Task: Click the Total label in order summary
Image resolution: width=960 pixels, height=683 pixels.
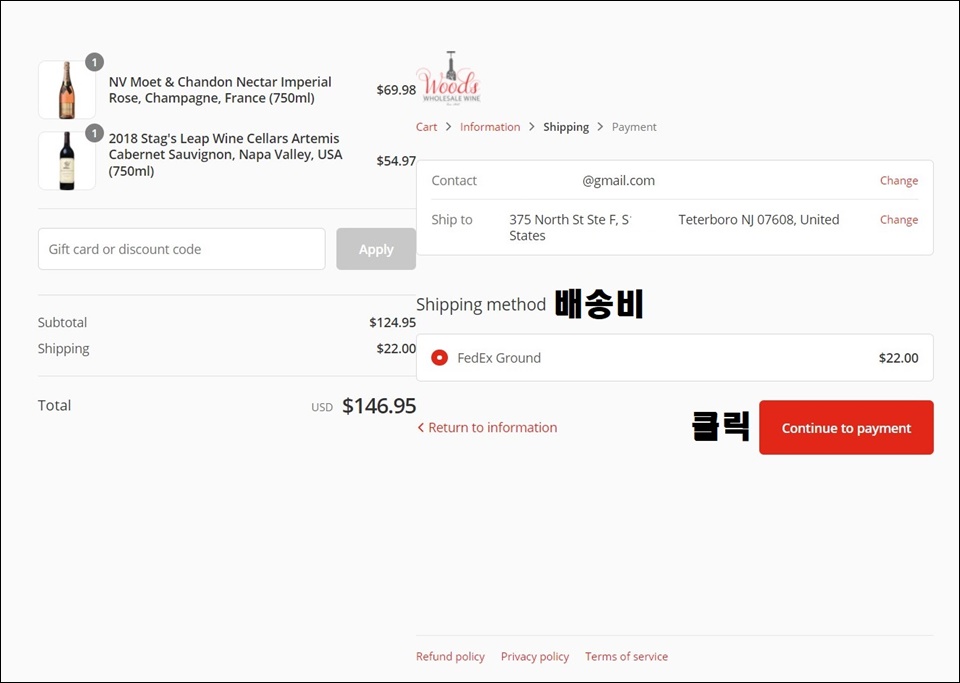Action: click(54, 405)
